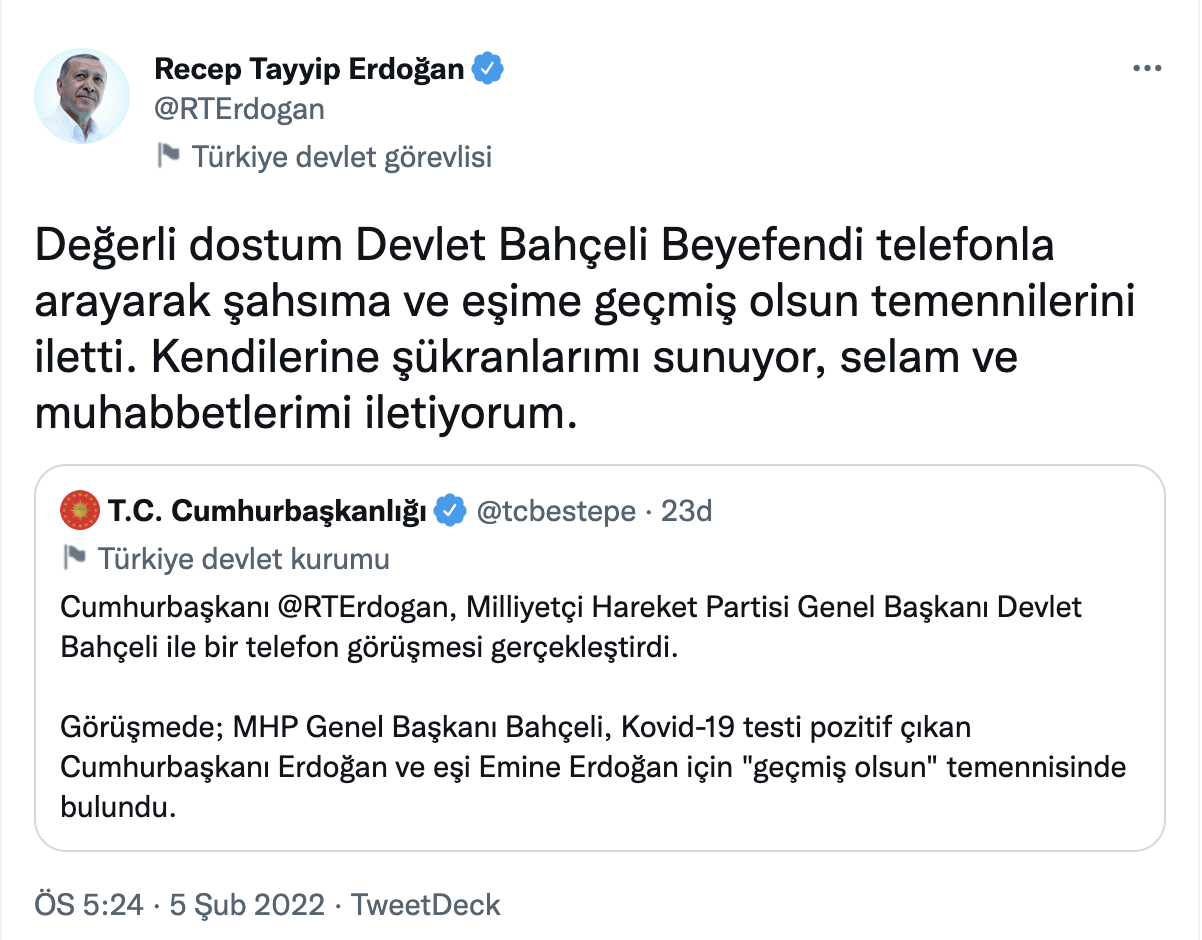Click the @RTErdogan handle under the name

point(239,108)
